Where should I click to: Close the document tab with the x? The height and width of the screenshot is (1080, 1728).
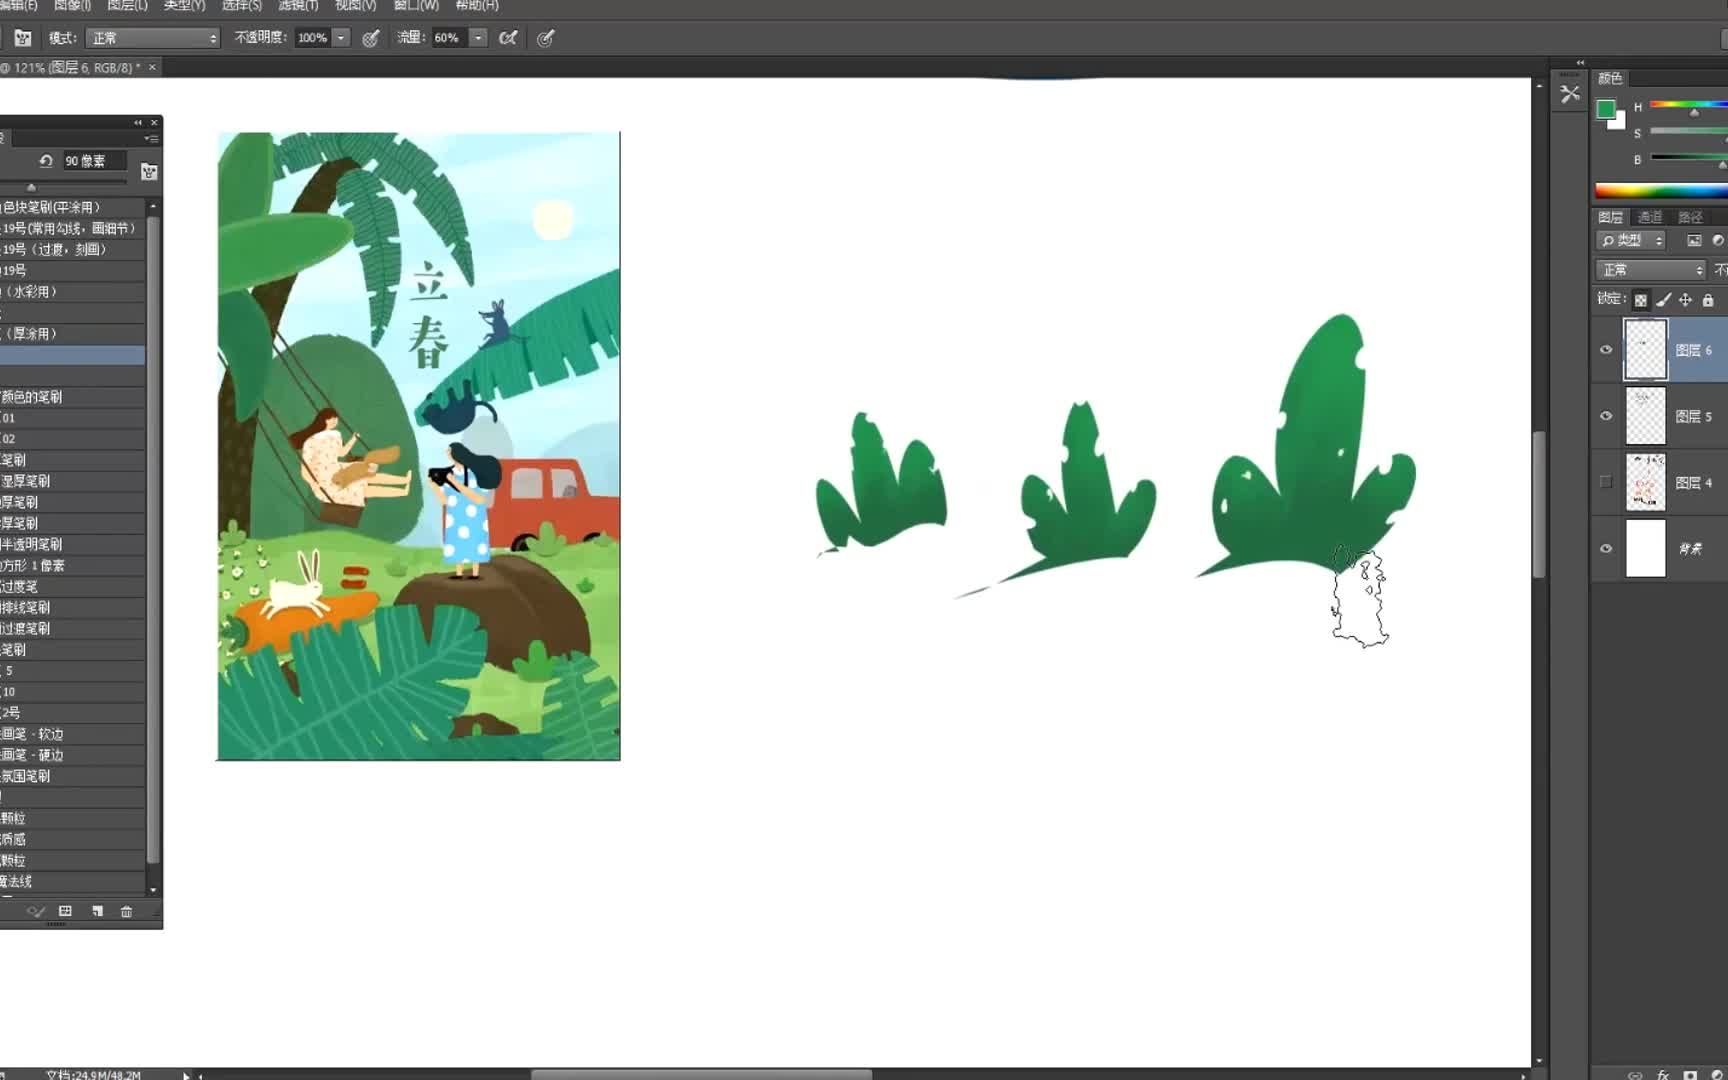152,67
